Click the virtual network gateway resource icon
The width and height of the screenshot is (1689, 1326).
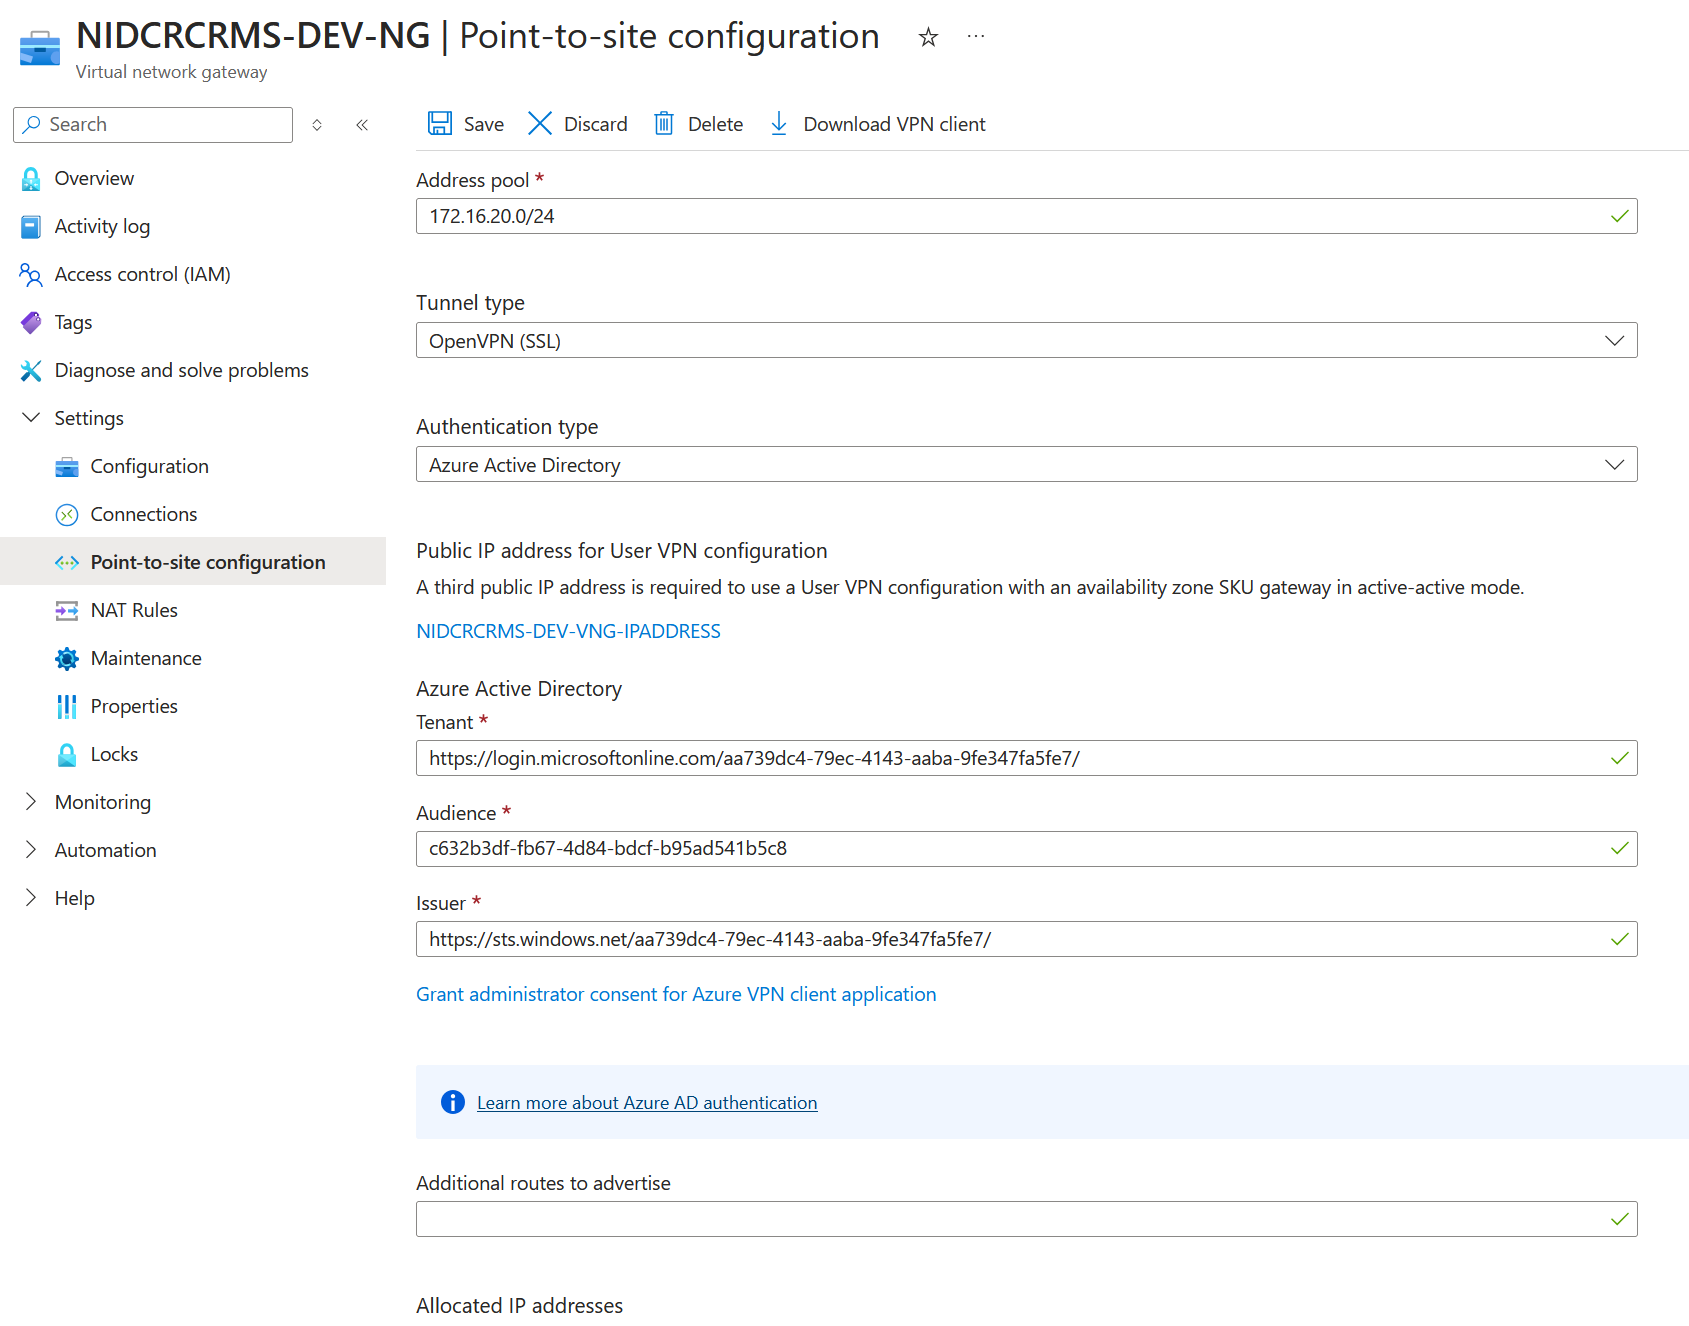pos(40,47)
